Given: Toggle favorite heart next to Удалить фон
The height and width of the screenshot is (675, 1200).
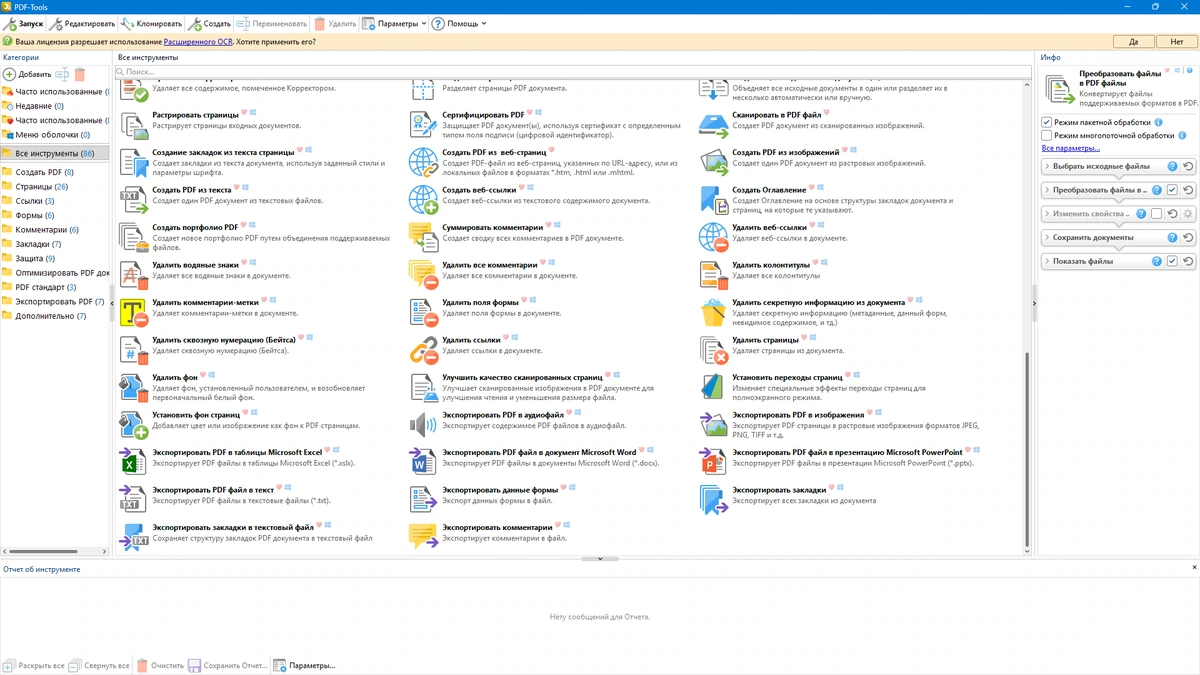Looking at the screenshot, I should click(202, 376).
